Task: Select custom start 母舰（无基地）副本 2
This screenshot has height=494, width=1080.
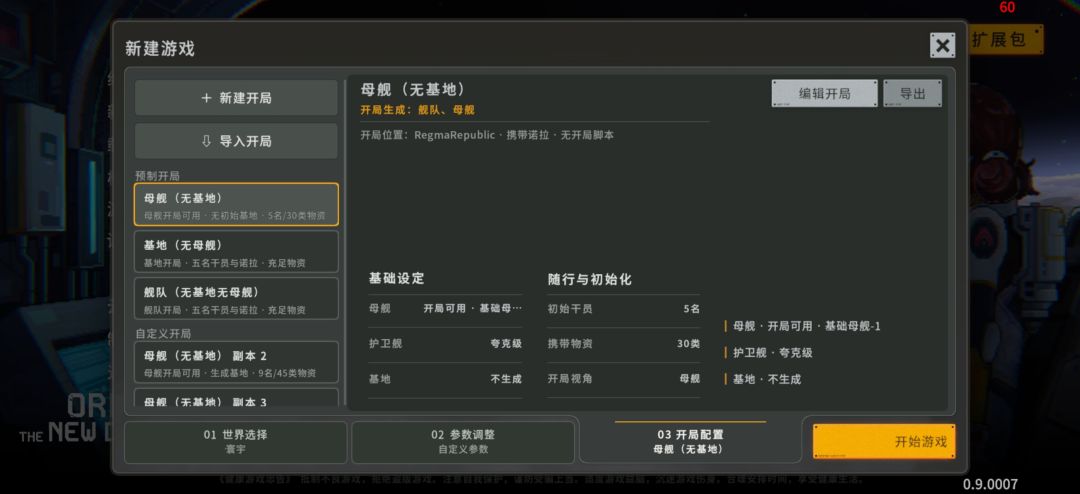Action: (x=236, y=362)
